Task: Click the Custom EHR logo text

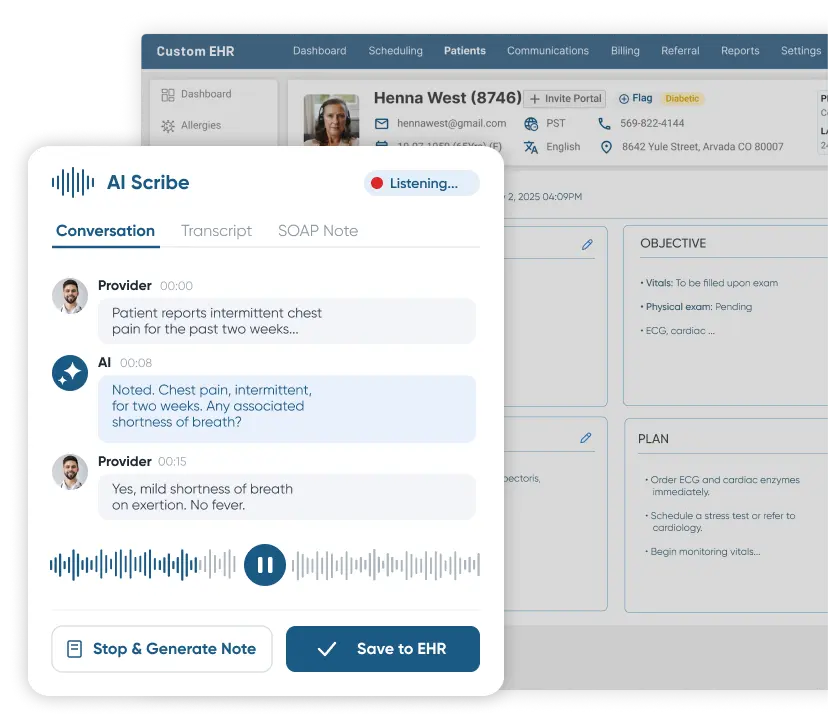Action: pyautogui.click(x=195, y=51)
